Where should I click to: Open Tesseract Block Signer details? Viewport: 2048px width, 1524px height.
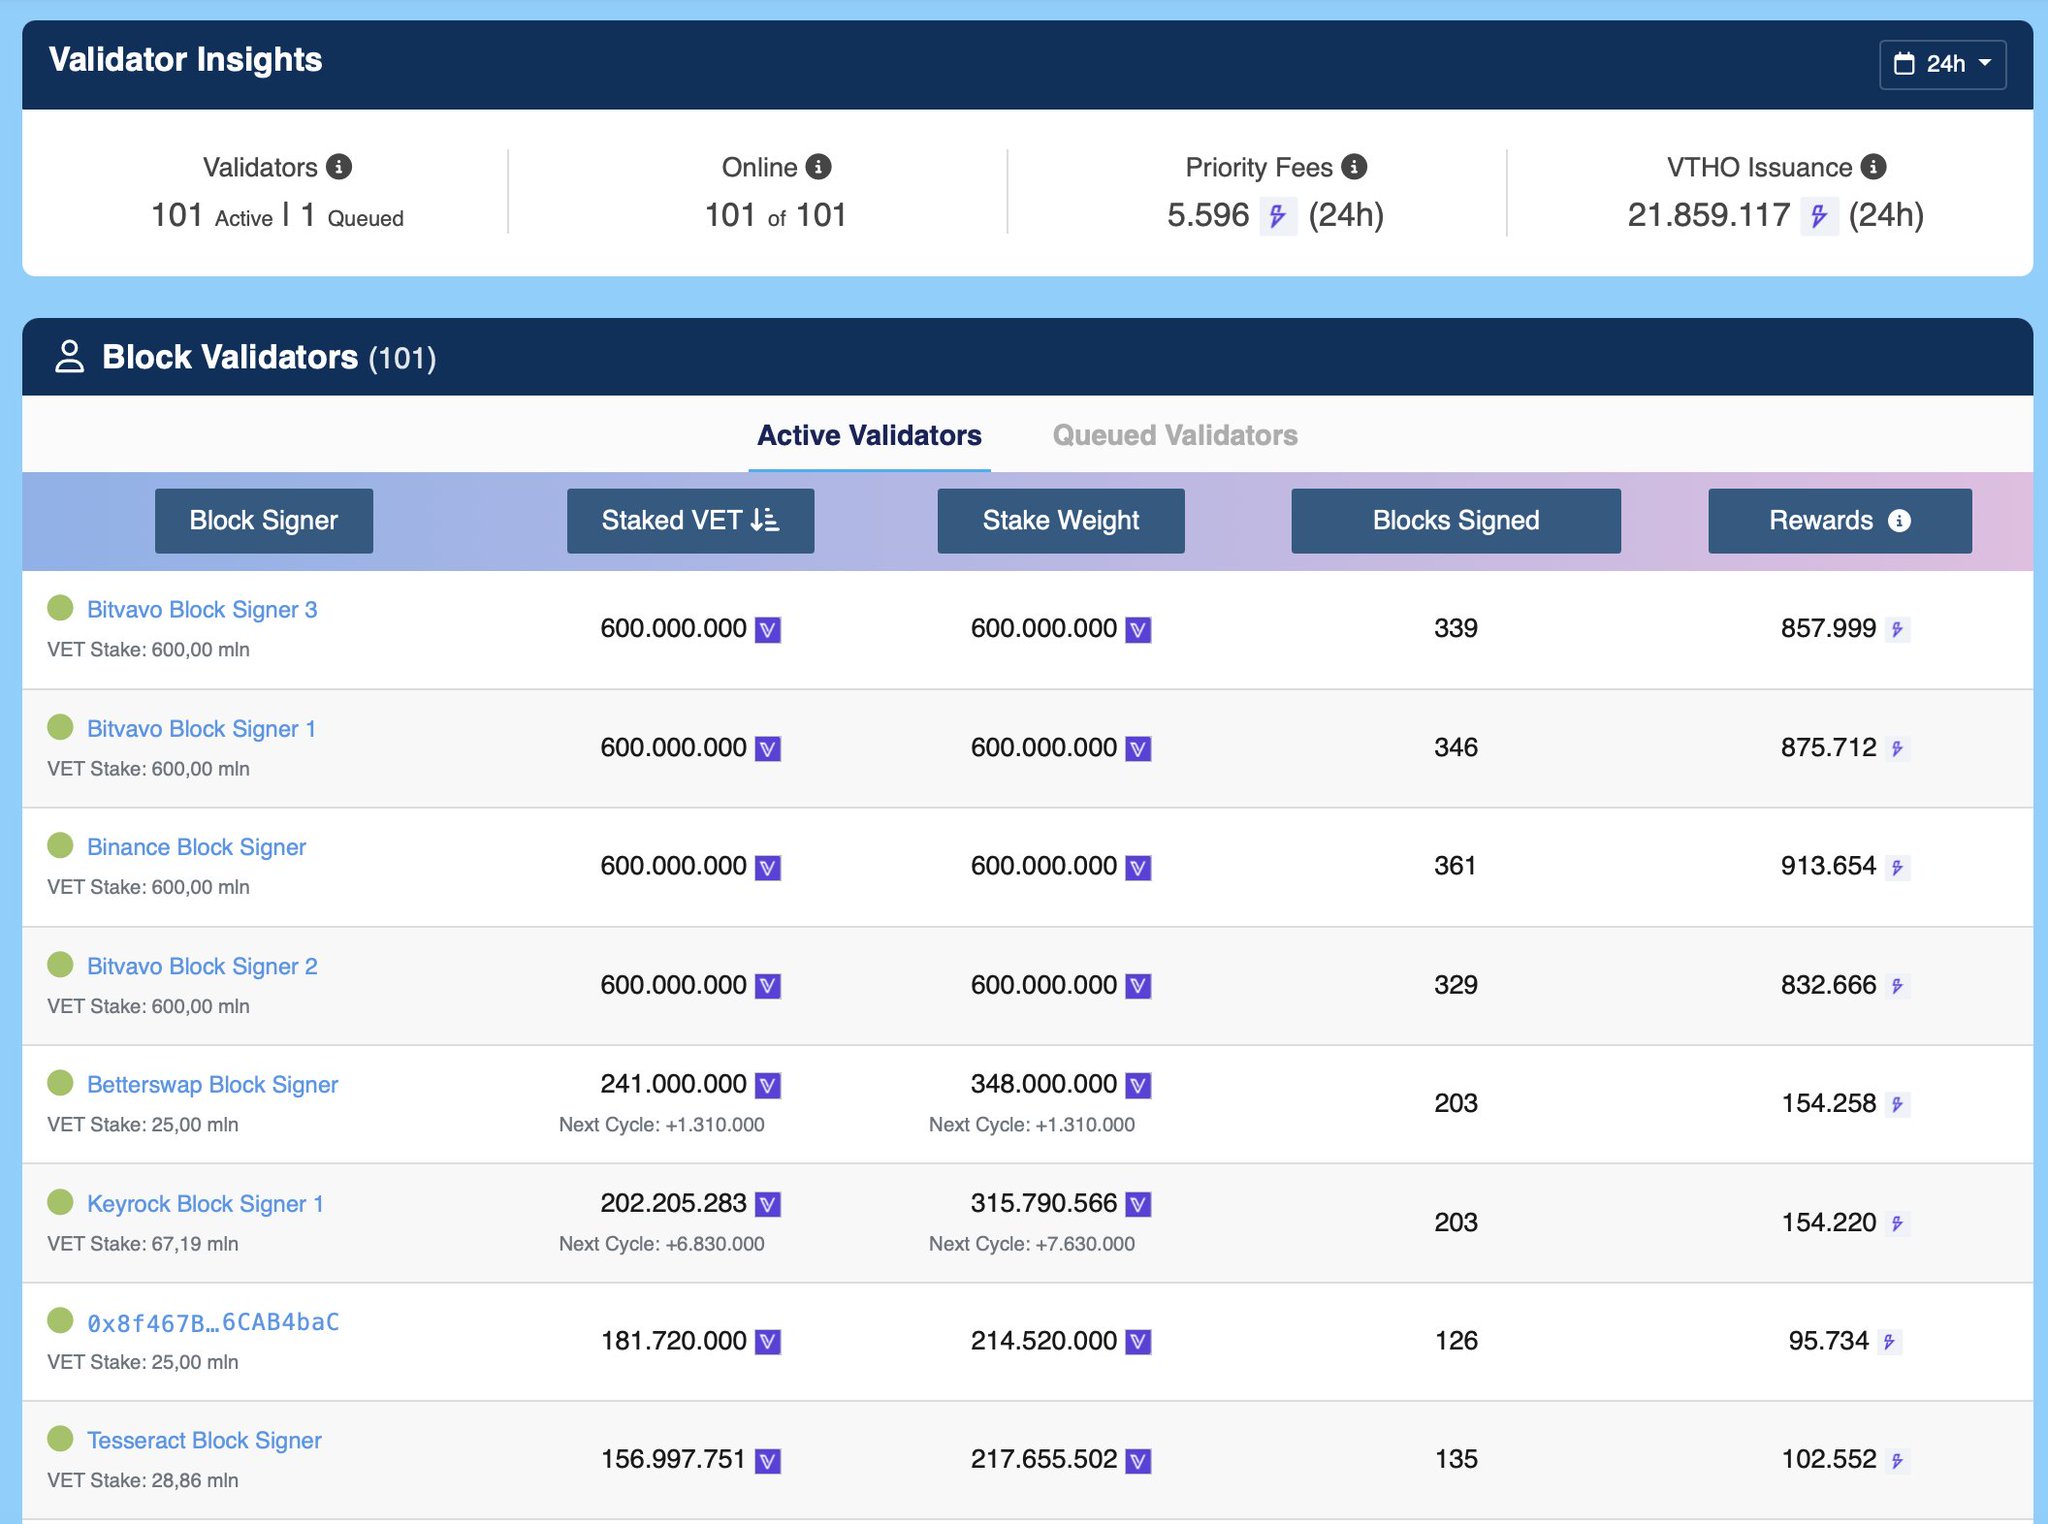pos(204,1441)
